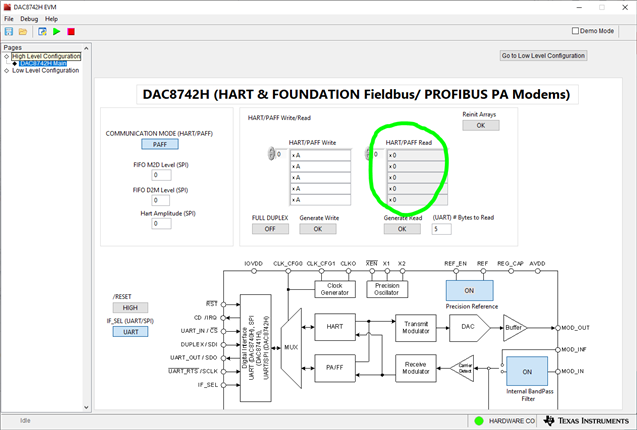Click the MUX block in diagram
Viewport: 637px width, 430px height.
click(291, 347)
